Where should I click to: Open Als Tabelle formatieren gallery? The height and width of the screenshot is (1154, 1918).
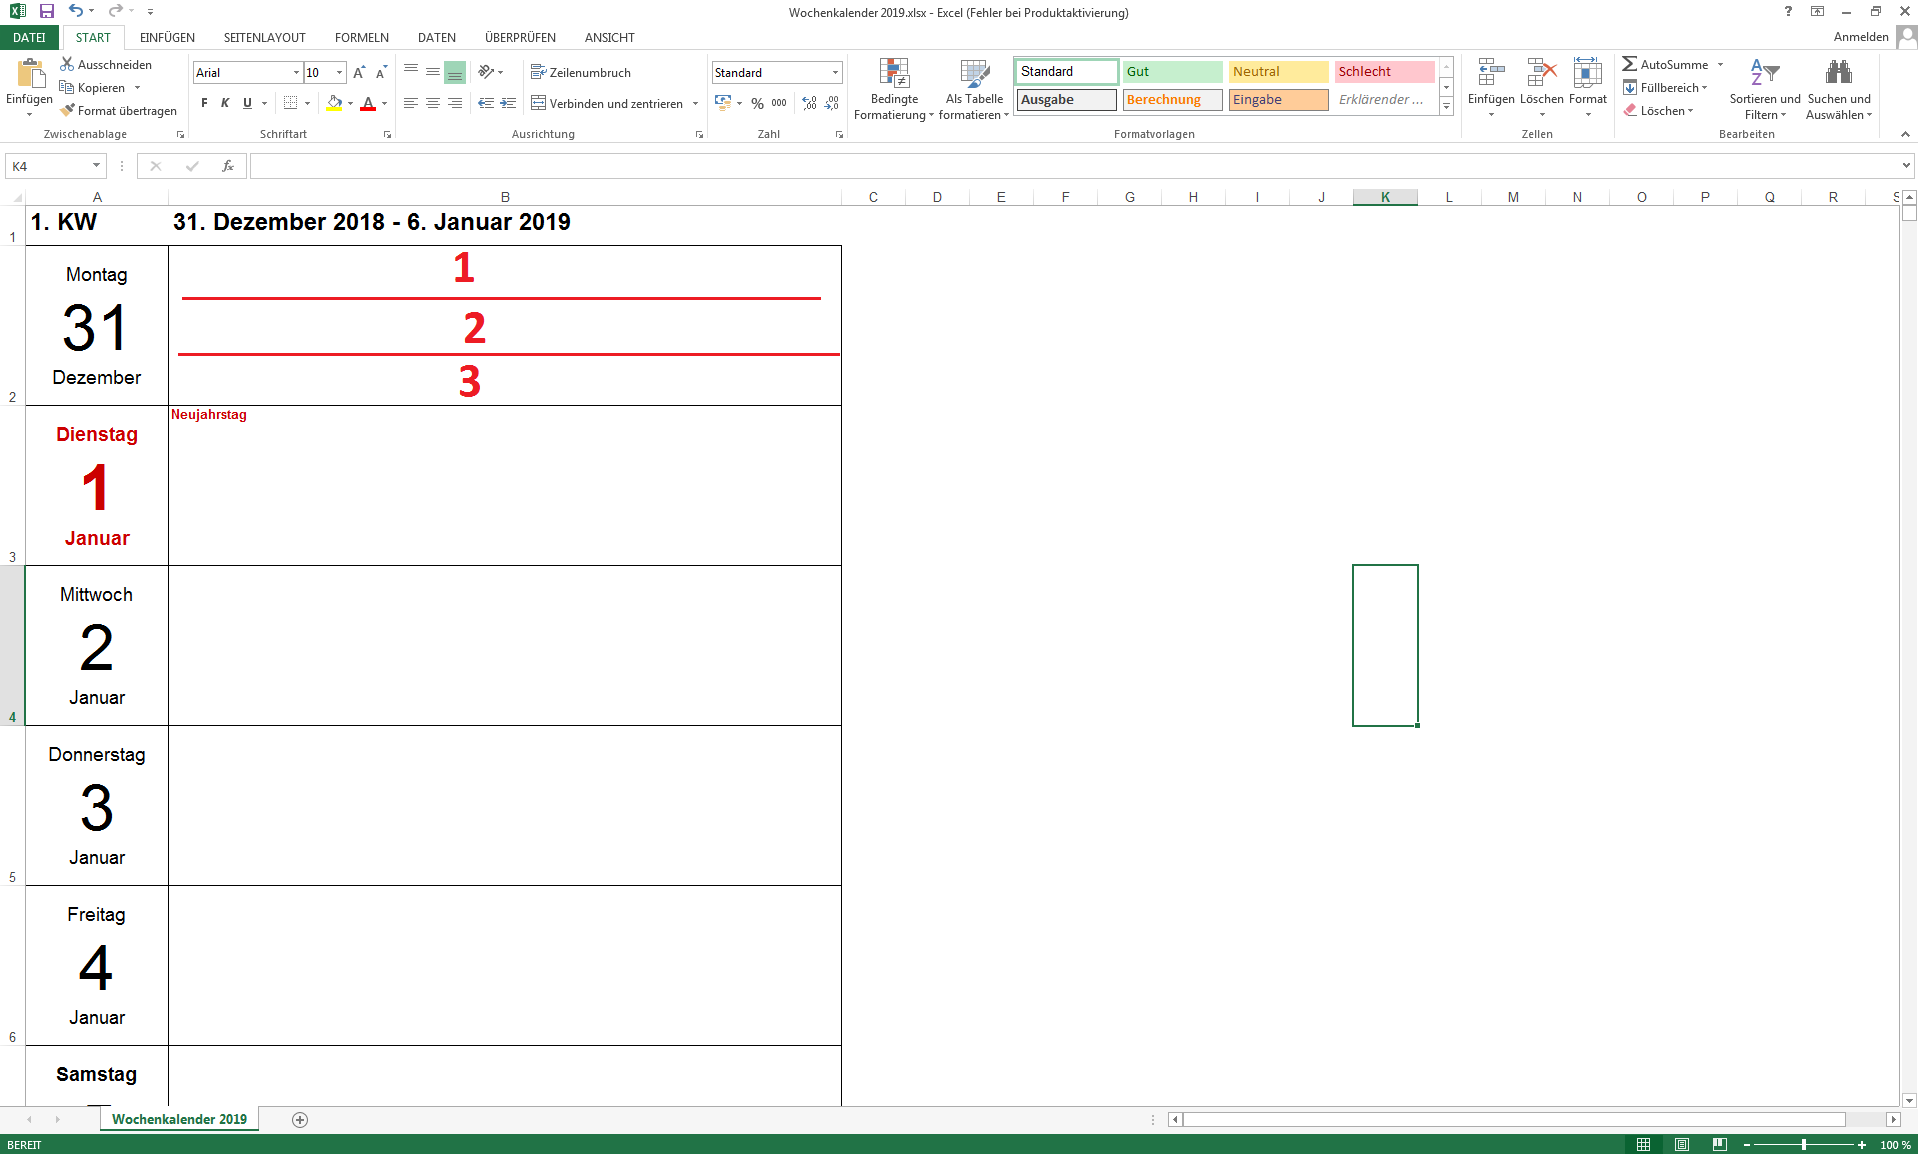coord(974,90)
